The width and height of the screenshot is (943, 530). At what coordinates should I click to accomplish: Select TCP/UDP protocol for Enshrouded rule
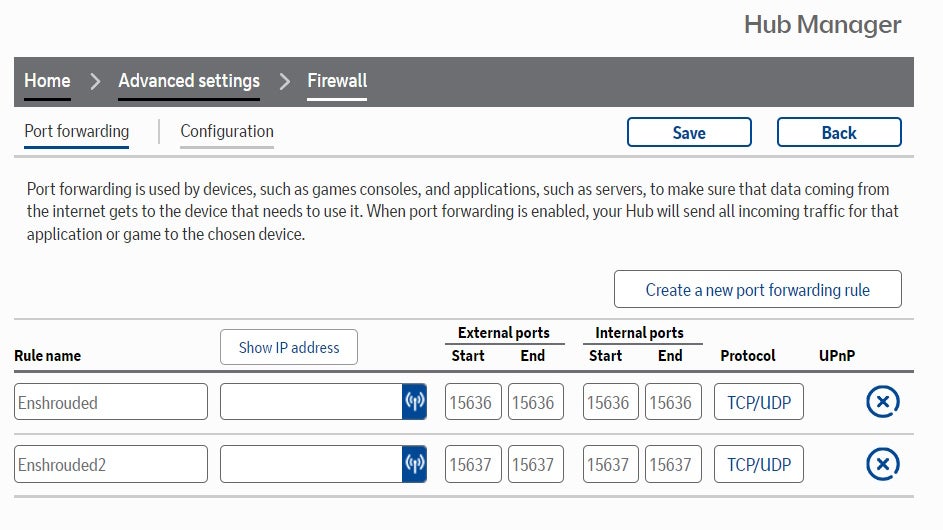758,402
